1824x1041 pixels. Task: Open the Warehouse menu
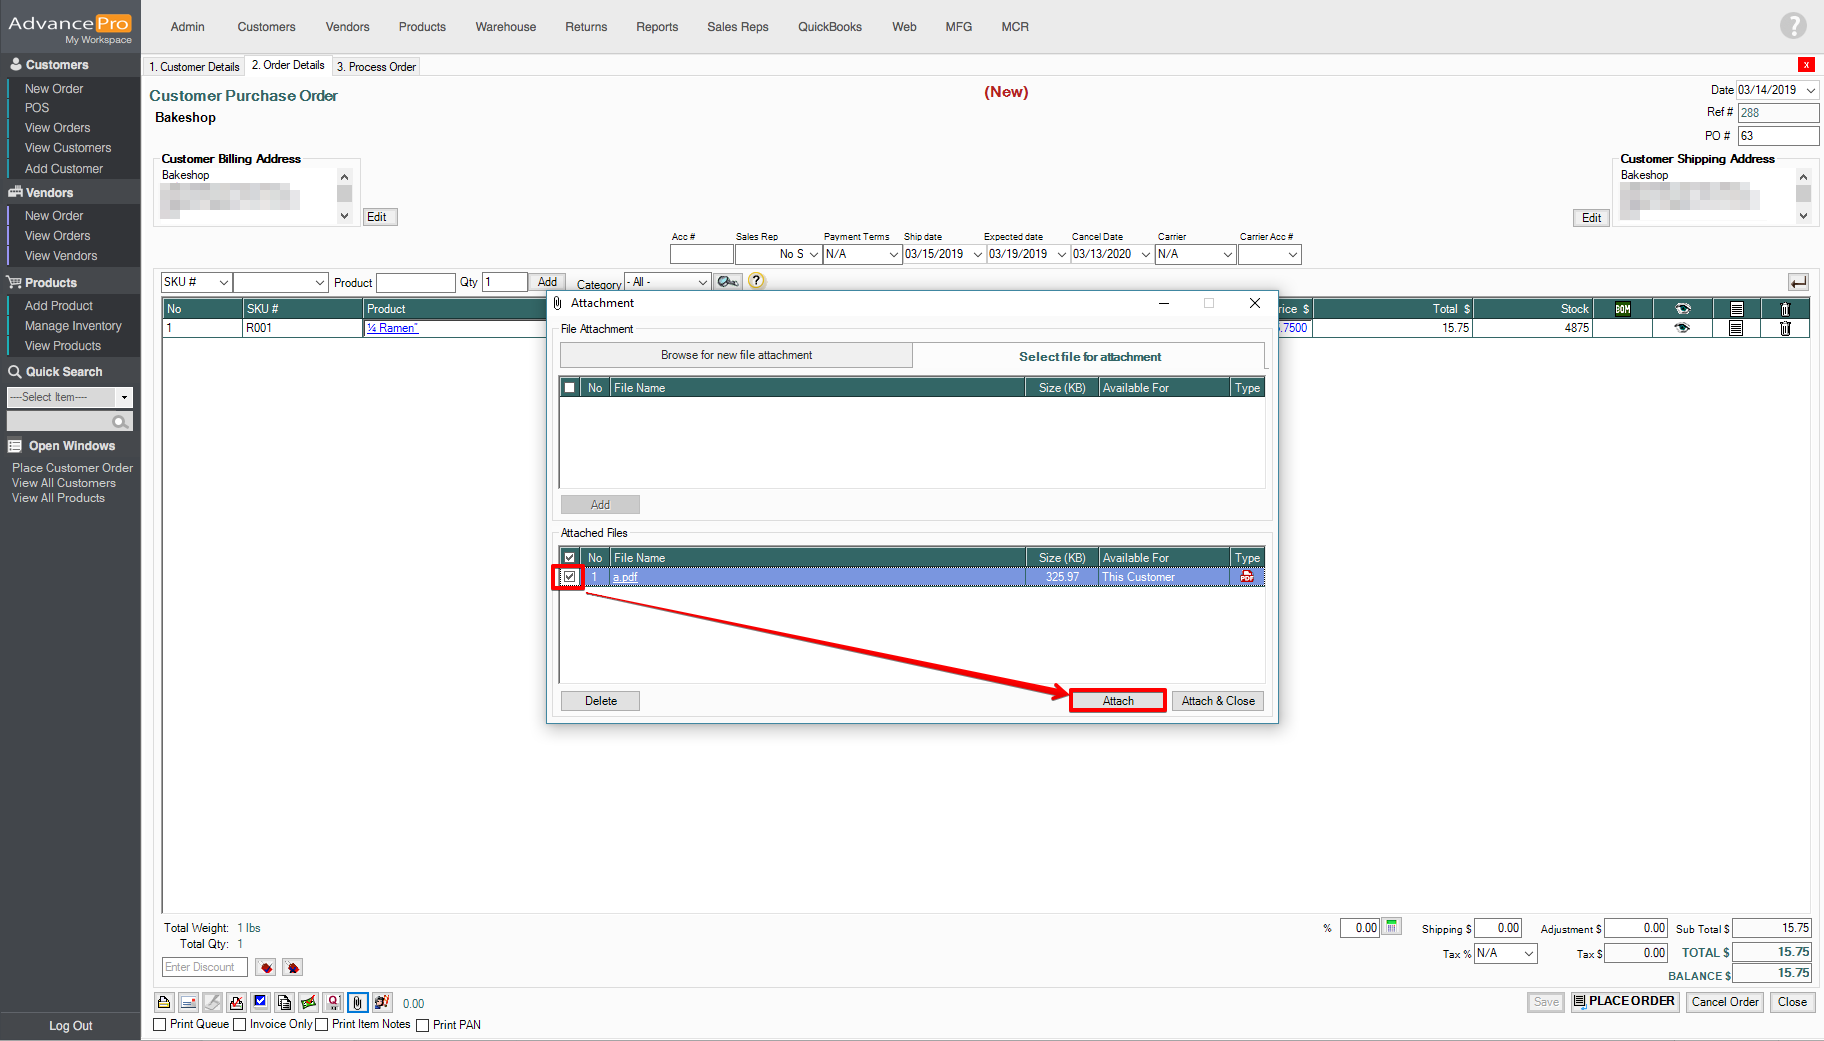(505, 27)
